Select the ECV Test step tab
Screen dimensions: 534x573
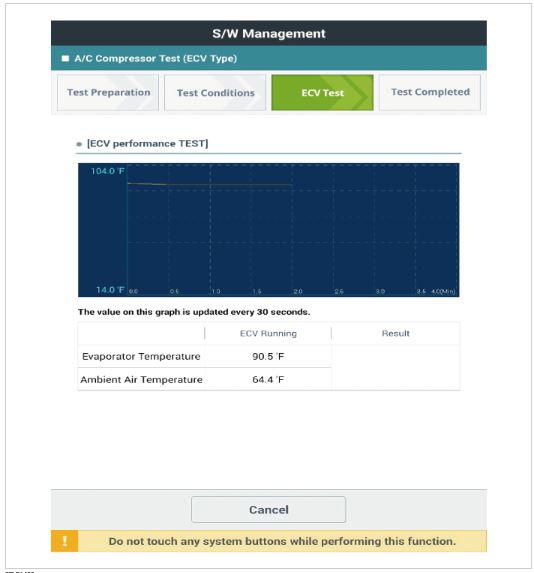click(x=322, y=93)
